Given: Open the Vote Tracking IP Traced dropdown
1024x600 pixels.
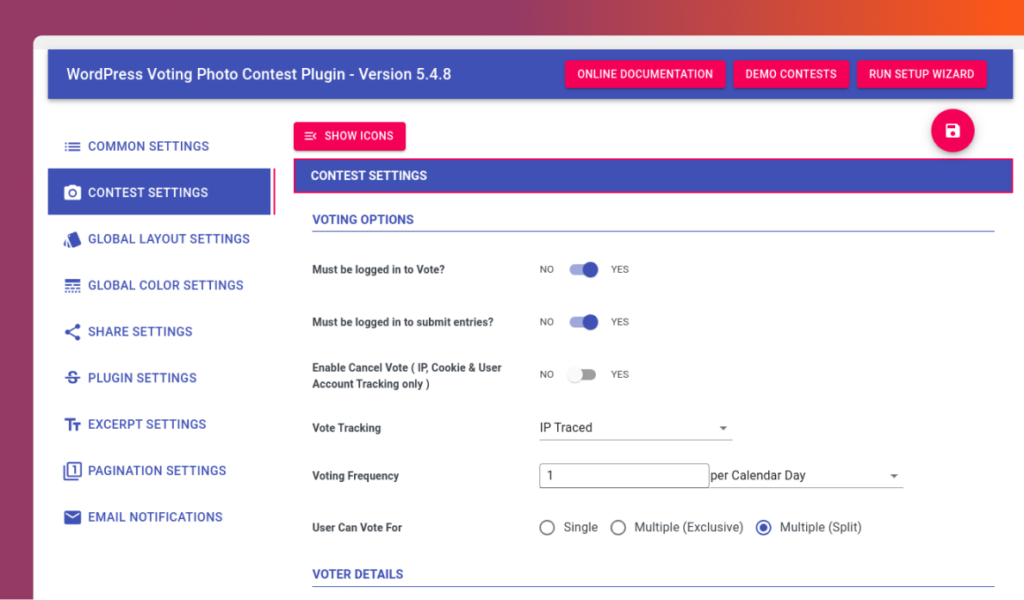Looking at the screenshot, I should click(635, 428).
